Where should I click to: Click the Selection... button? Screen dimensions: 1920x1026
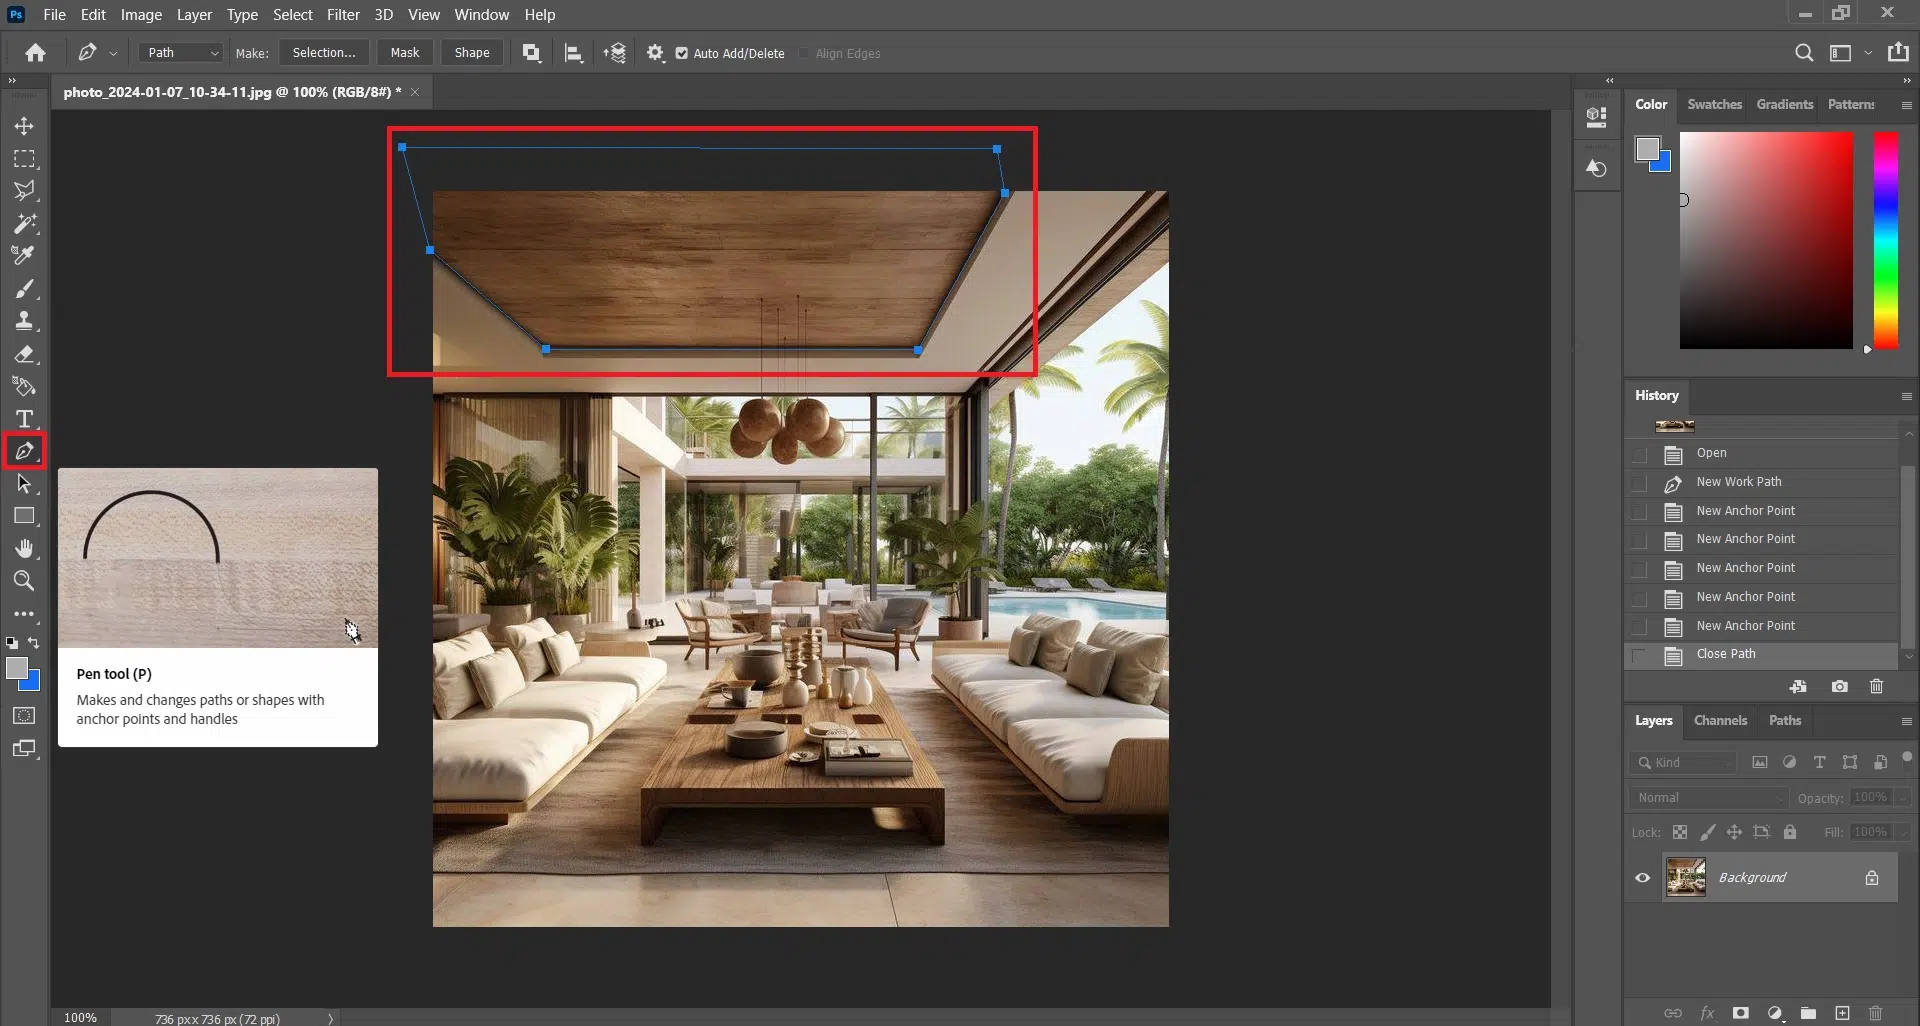324,53
